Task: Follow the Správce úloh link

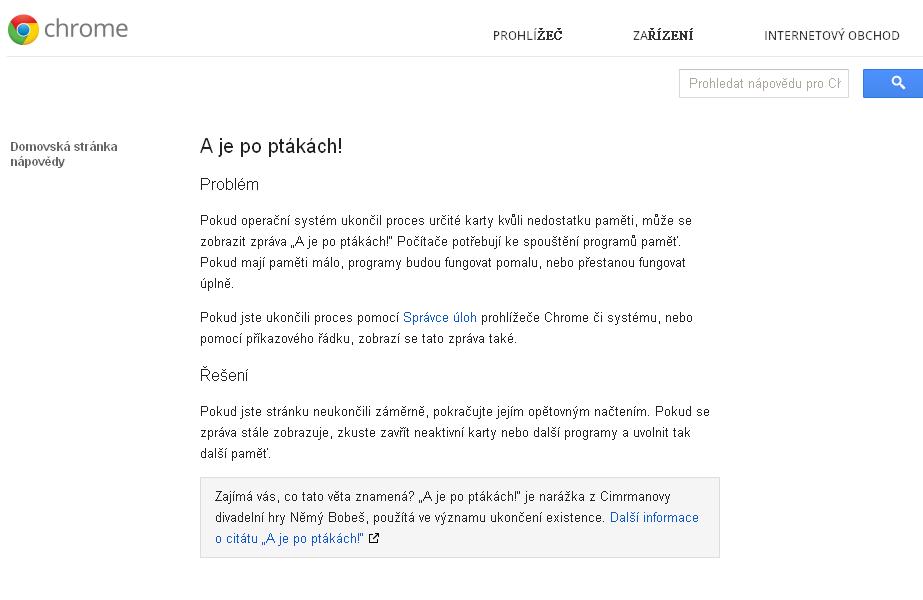Action: point(440,318)
